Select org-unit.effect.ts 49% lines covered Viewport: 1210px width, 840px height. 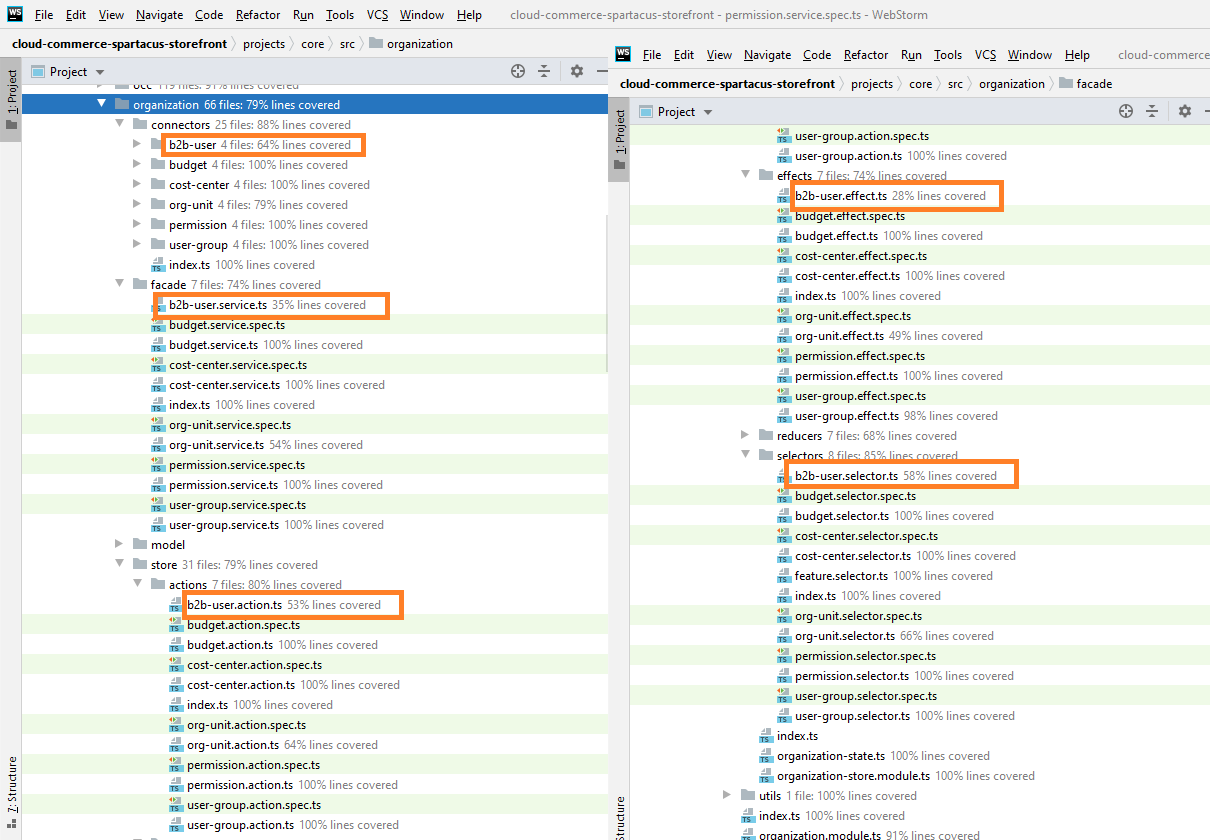click(x=889, y=336)
